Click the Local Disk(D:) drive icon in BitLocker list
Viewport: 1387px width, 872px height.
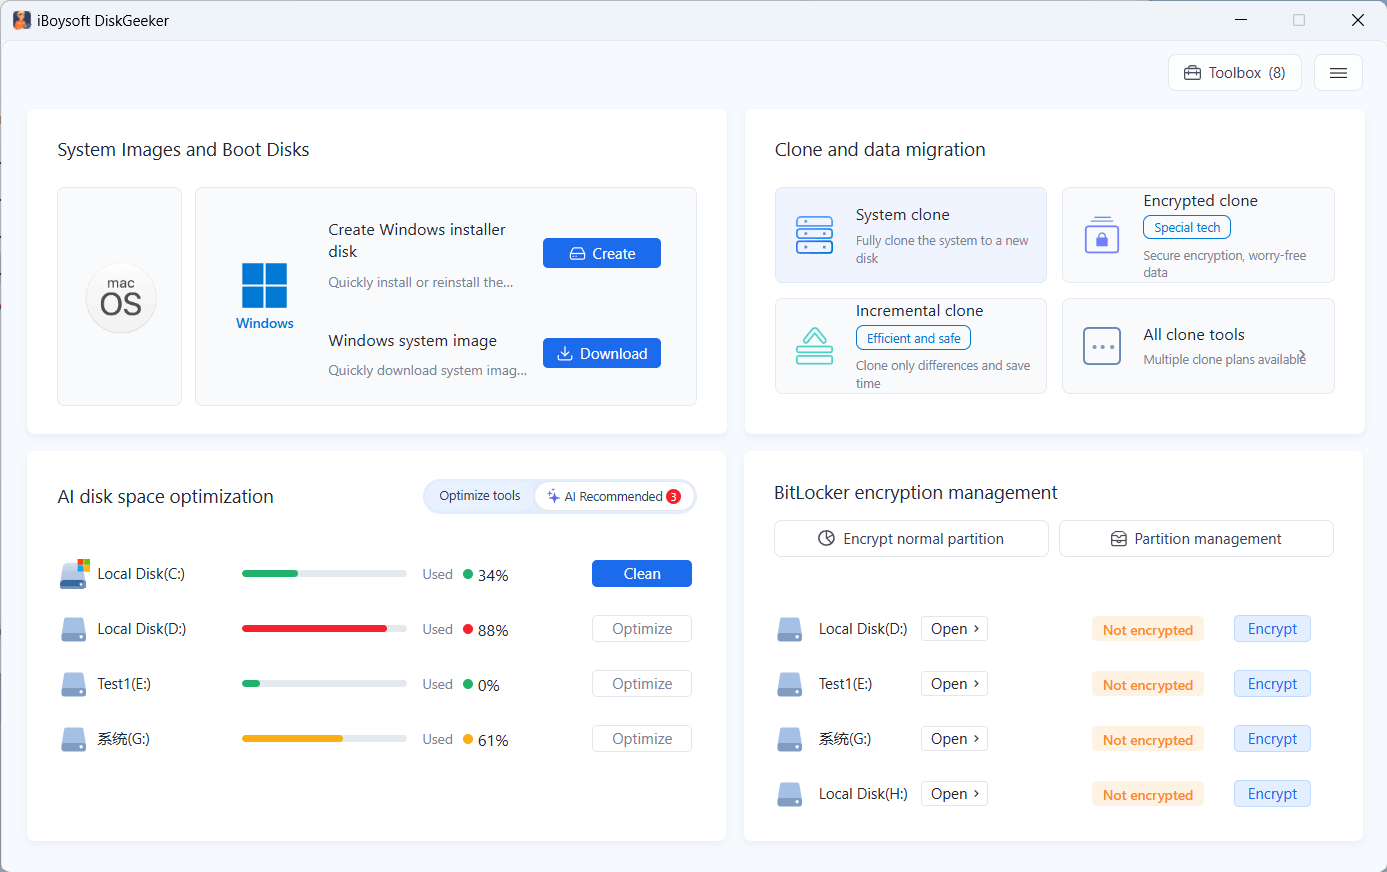[790, 629]
